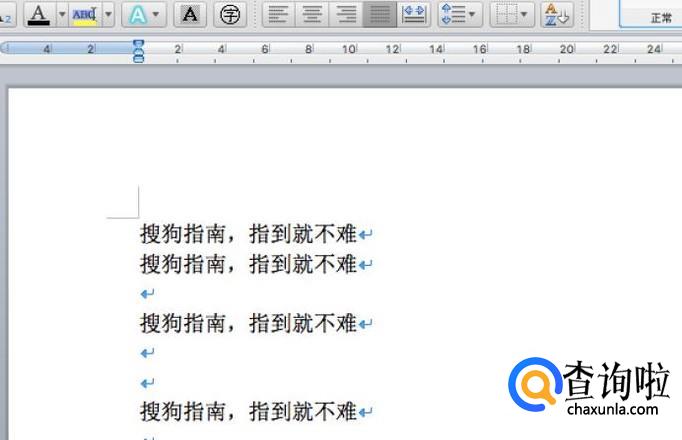
Task: Open the highlight color dropdown arrow
Action: pyautogui.click(x=109, y=15)
